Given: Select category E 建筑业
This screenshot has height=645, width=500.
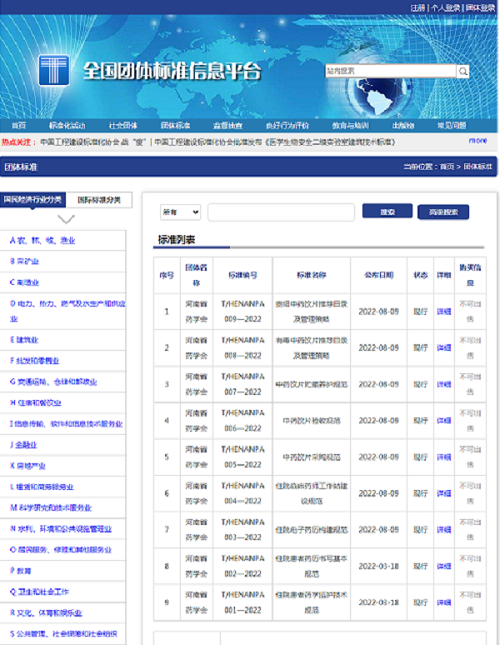Looking at the screenshot, I should [24, 340].
